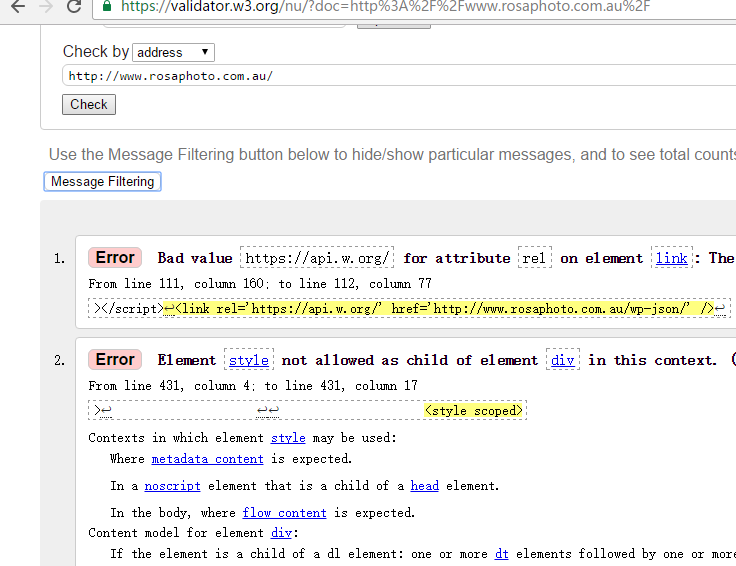Follow the 'dt' elements link
Viewport: 736px width, 566px height.
501,554
